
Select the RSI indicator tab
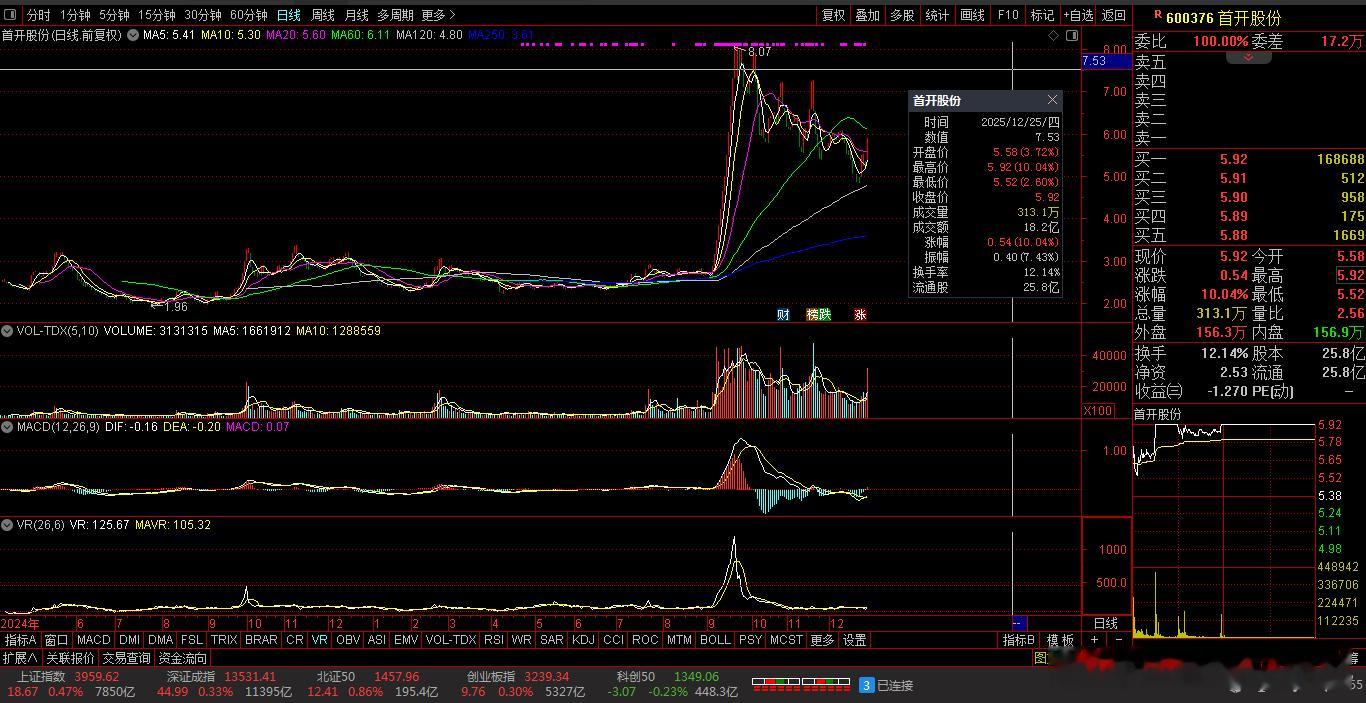pyautogui.click(x=494, y=640)
